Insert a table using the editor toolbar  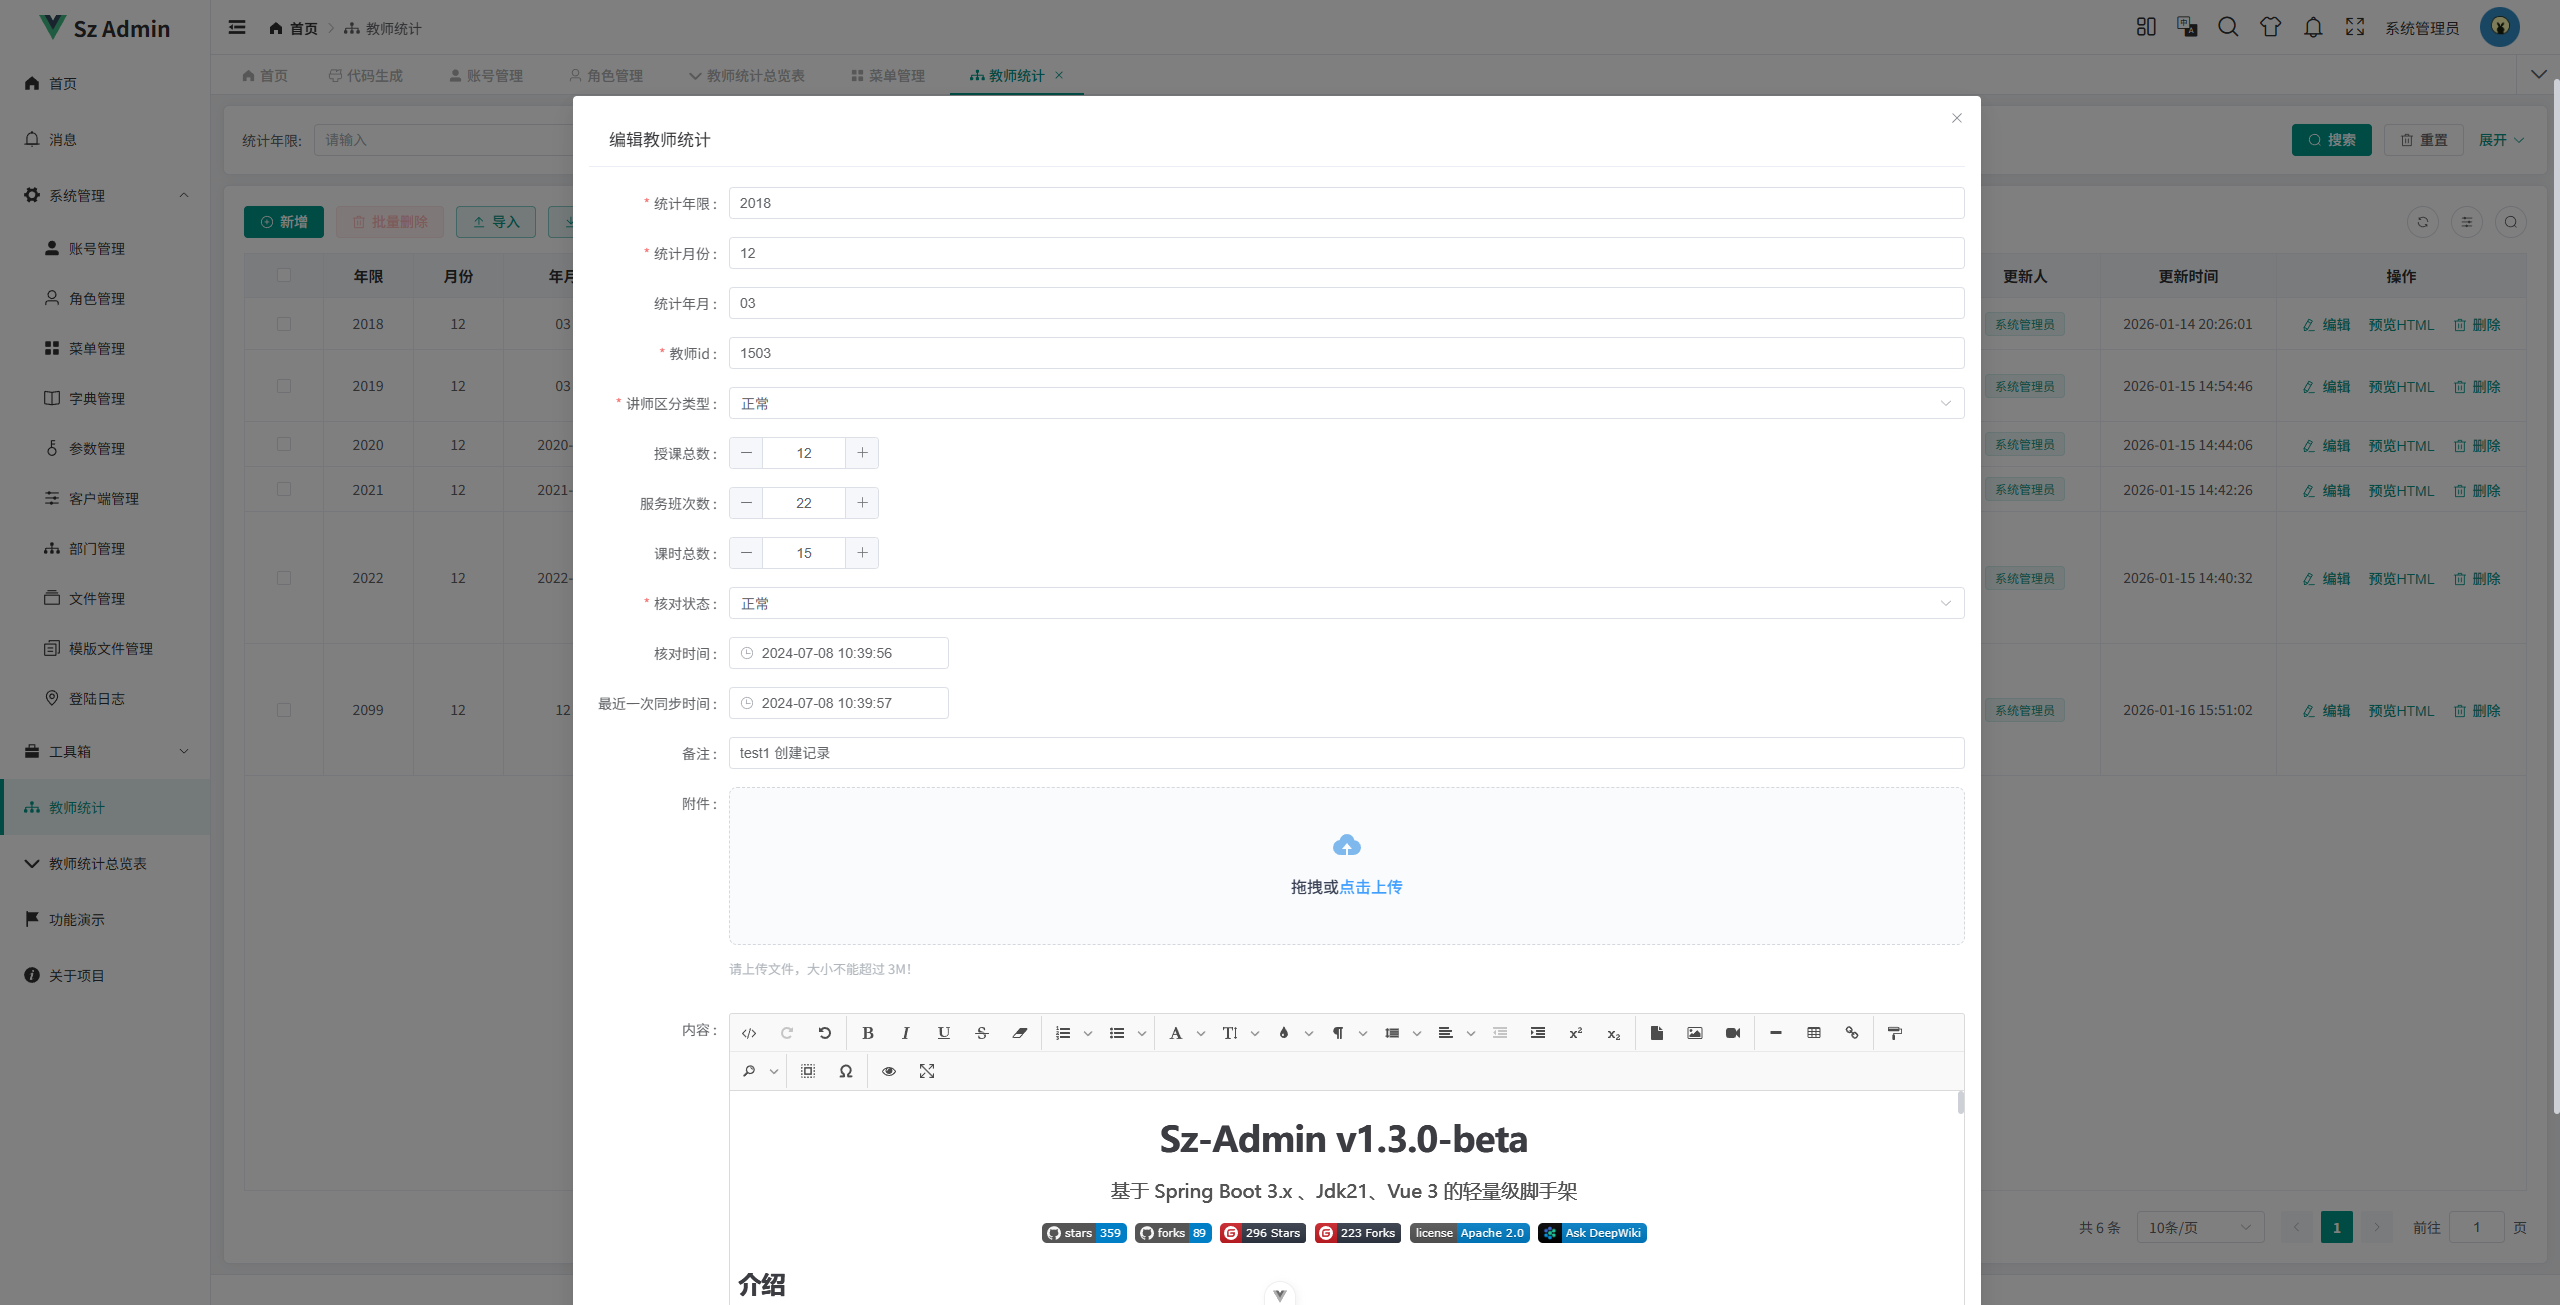(1813, 1033)
